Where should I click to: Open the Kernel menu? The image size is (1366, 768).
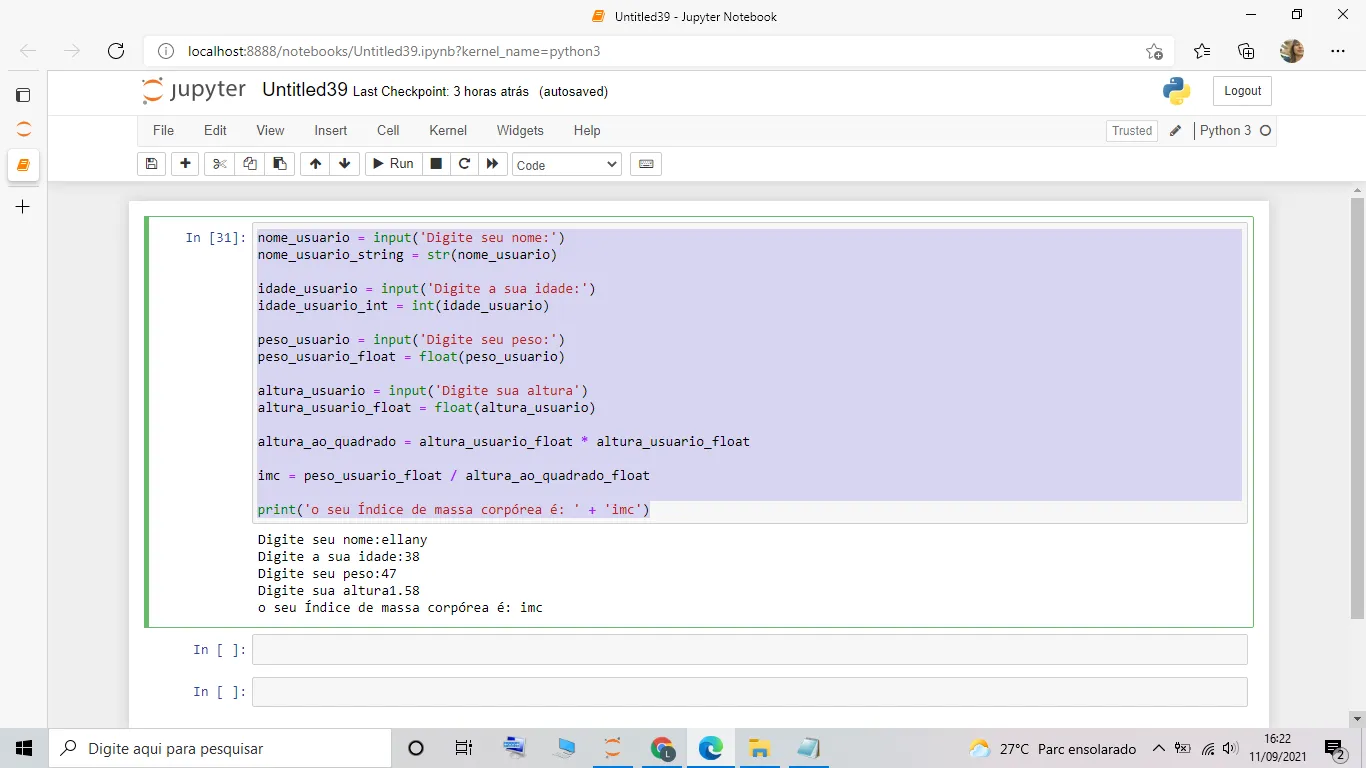448,130
